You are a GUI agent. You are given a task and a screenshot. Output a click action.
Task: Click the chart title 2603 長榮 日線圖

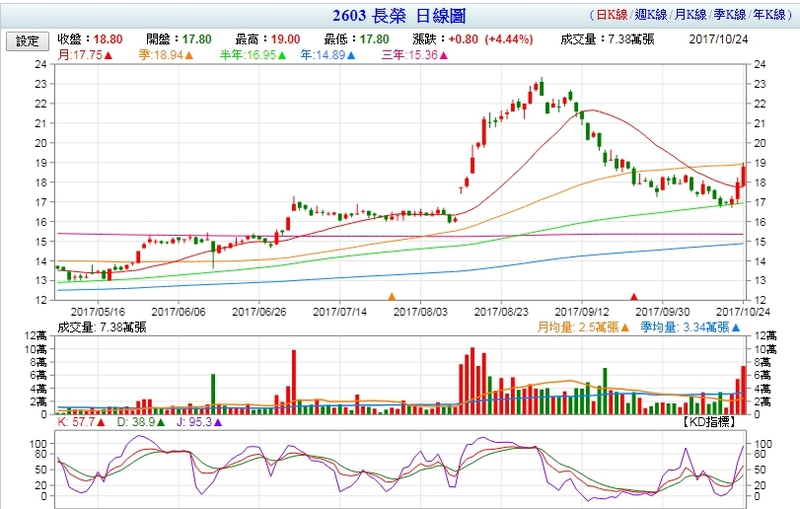coord(399,16)
